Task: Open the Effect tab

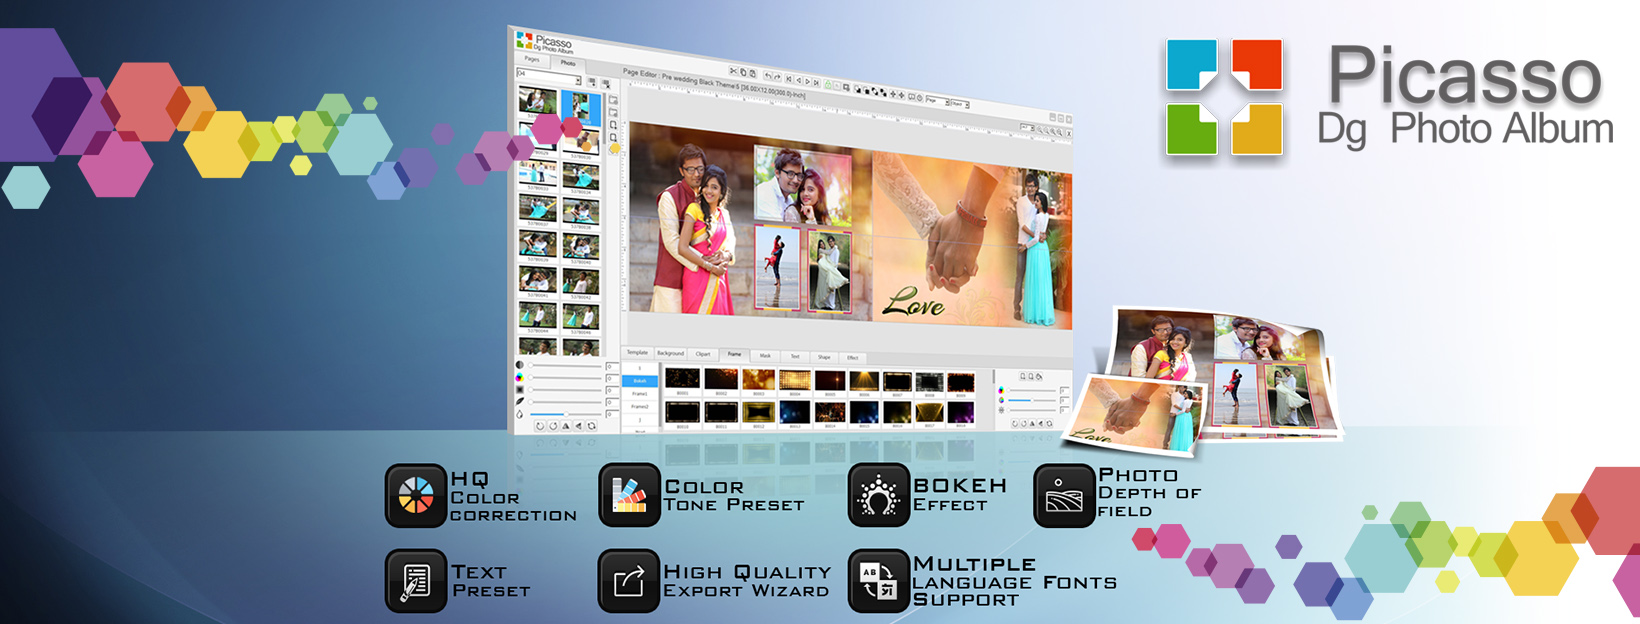Action: pos(853,358)
